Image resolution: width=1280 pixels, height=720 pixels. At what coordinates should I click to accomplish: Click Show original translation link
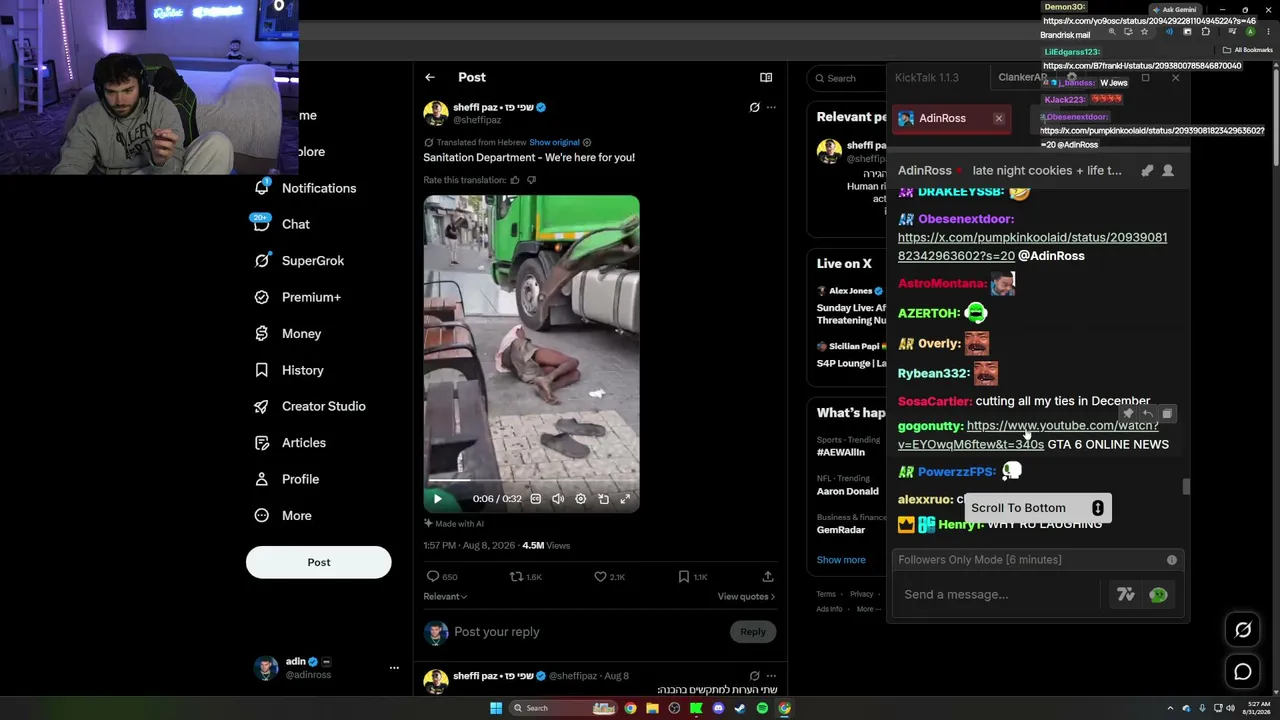click(554, 143)
